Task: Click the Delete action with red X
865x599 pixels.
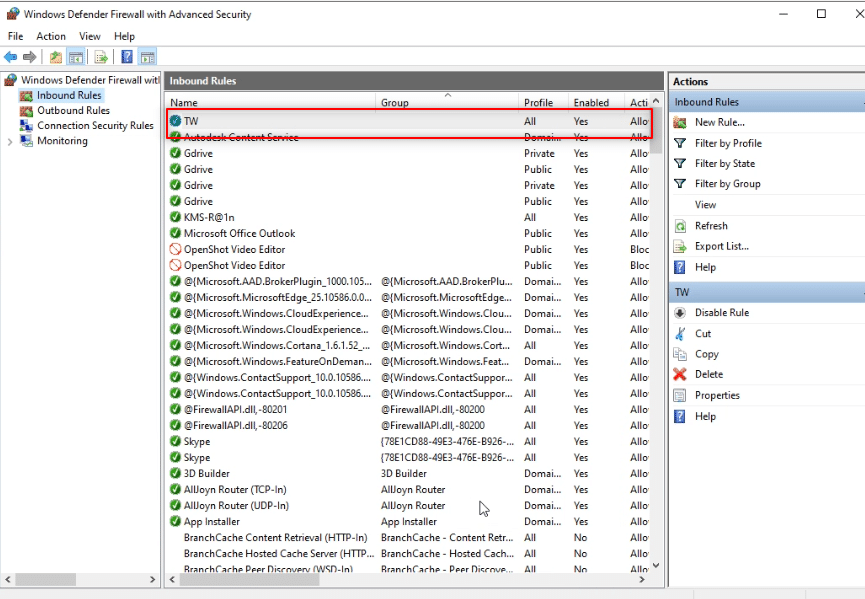Action: pos(709,375)
